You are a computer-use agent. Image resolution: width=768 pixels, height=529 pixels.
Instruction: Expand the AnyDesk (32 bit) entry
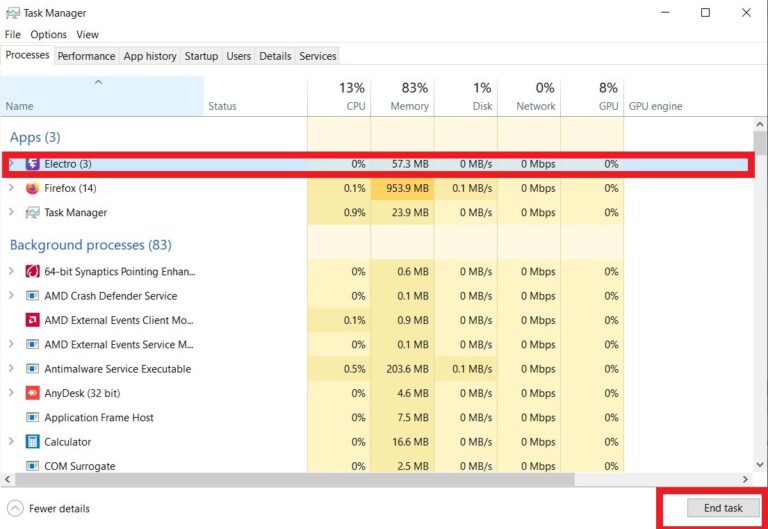[x=11, y=393]
